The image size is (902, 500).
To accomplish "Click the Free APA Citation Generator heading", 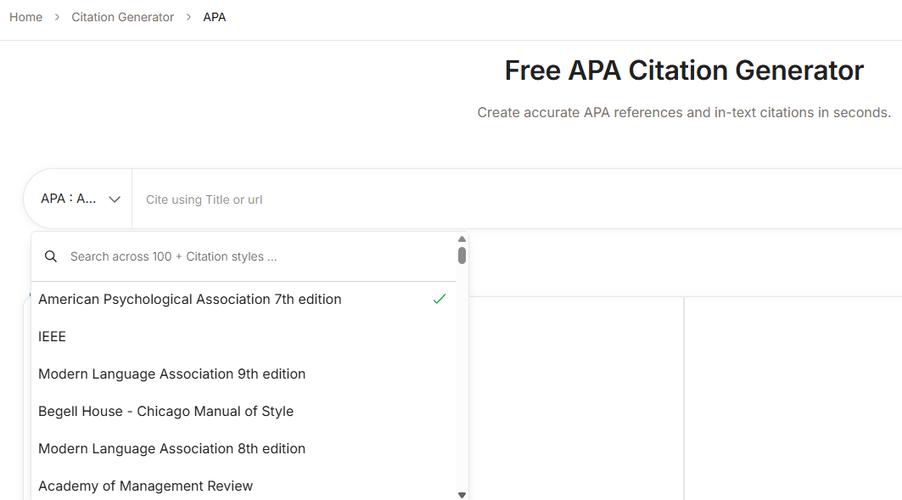I will click(x=684, y=71).
